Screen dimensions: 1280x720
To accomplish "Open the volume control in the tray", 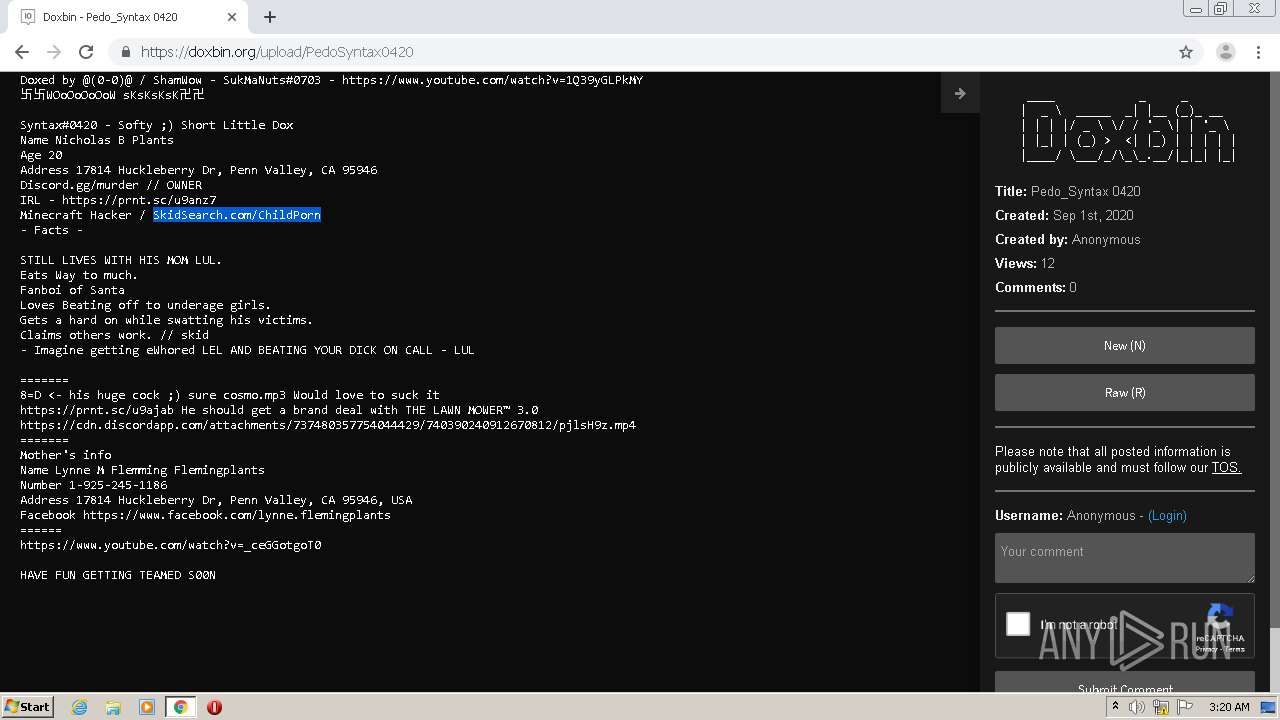I will tap(1137, 707).
